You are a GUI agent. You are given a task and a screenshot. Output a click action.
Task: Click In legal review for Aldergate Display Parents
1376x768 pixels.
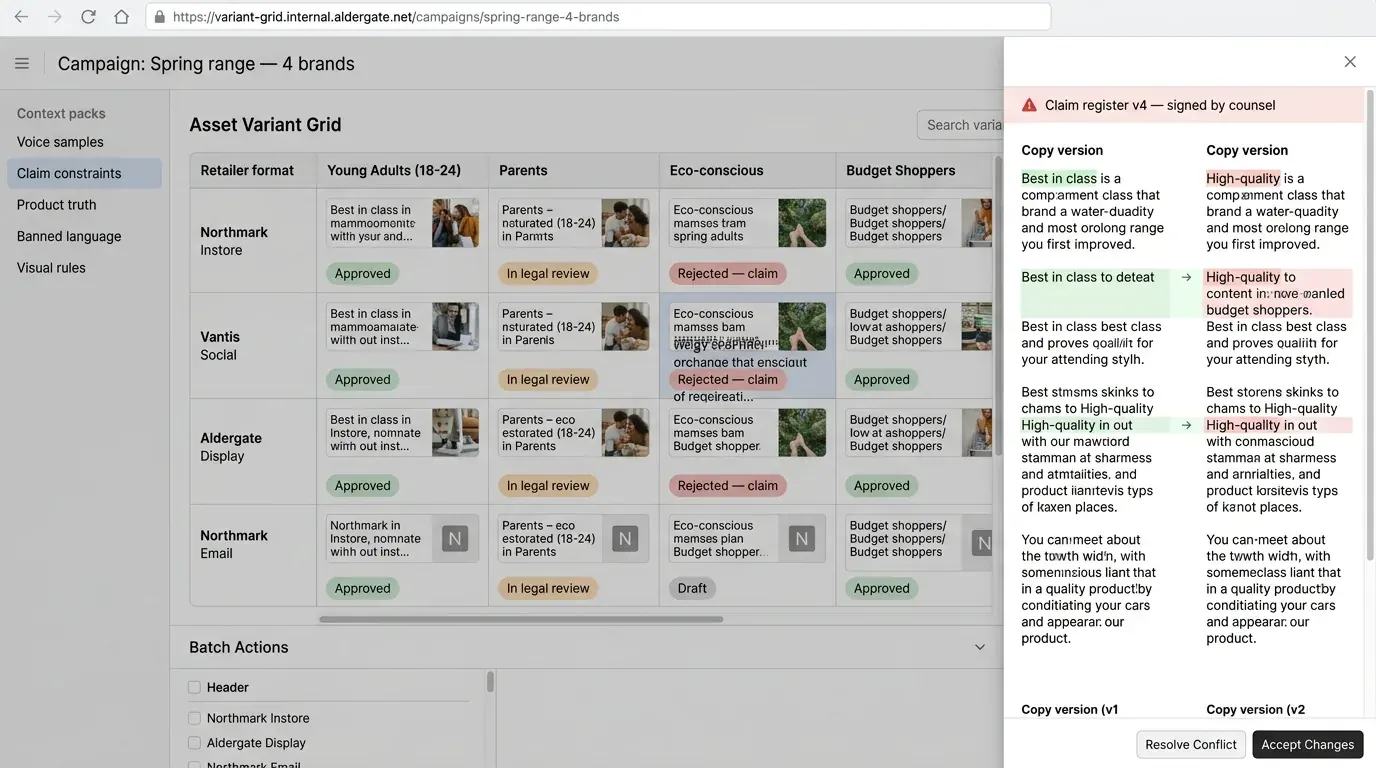pyautogui.click(x=548, y=485)
